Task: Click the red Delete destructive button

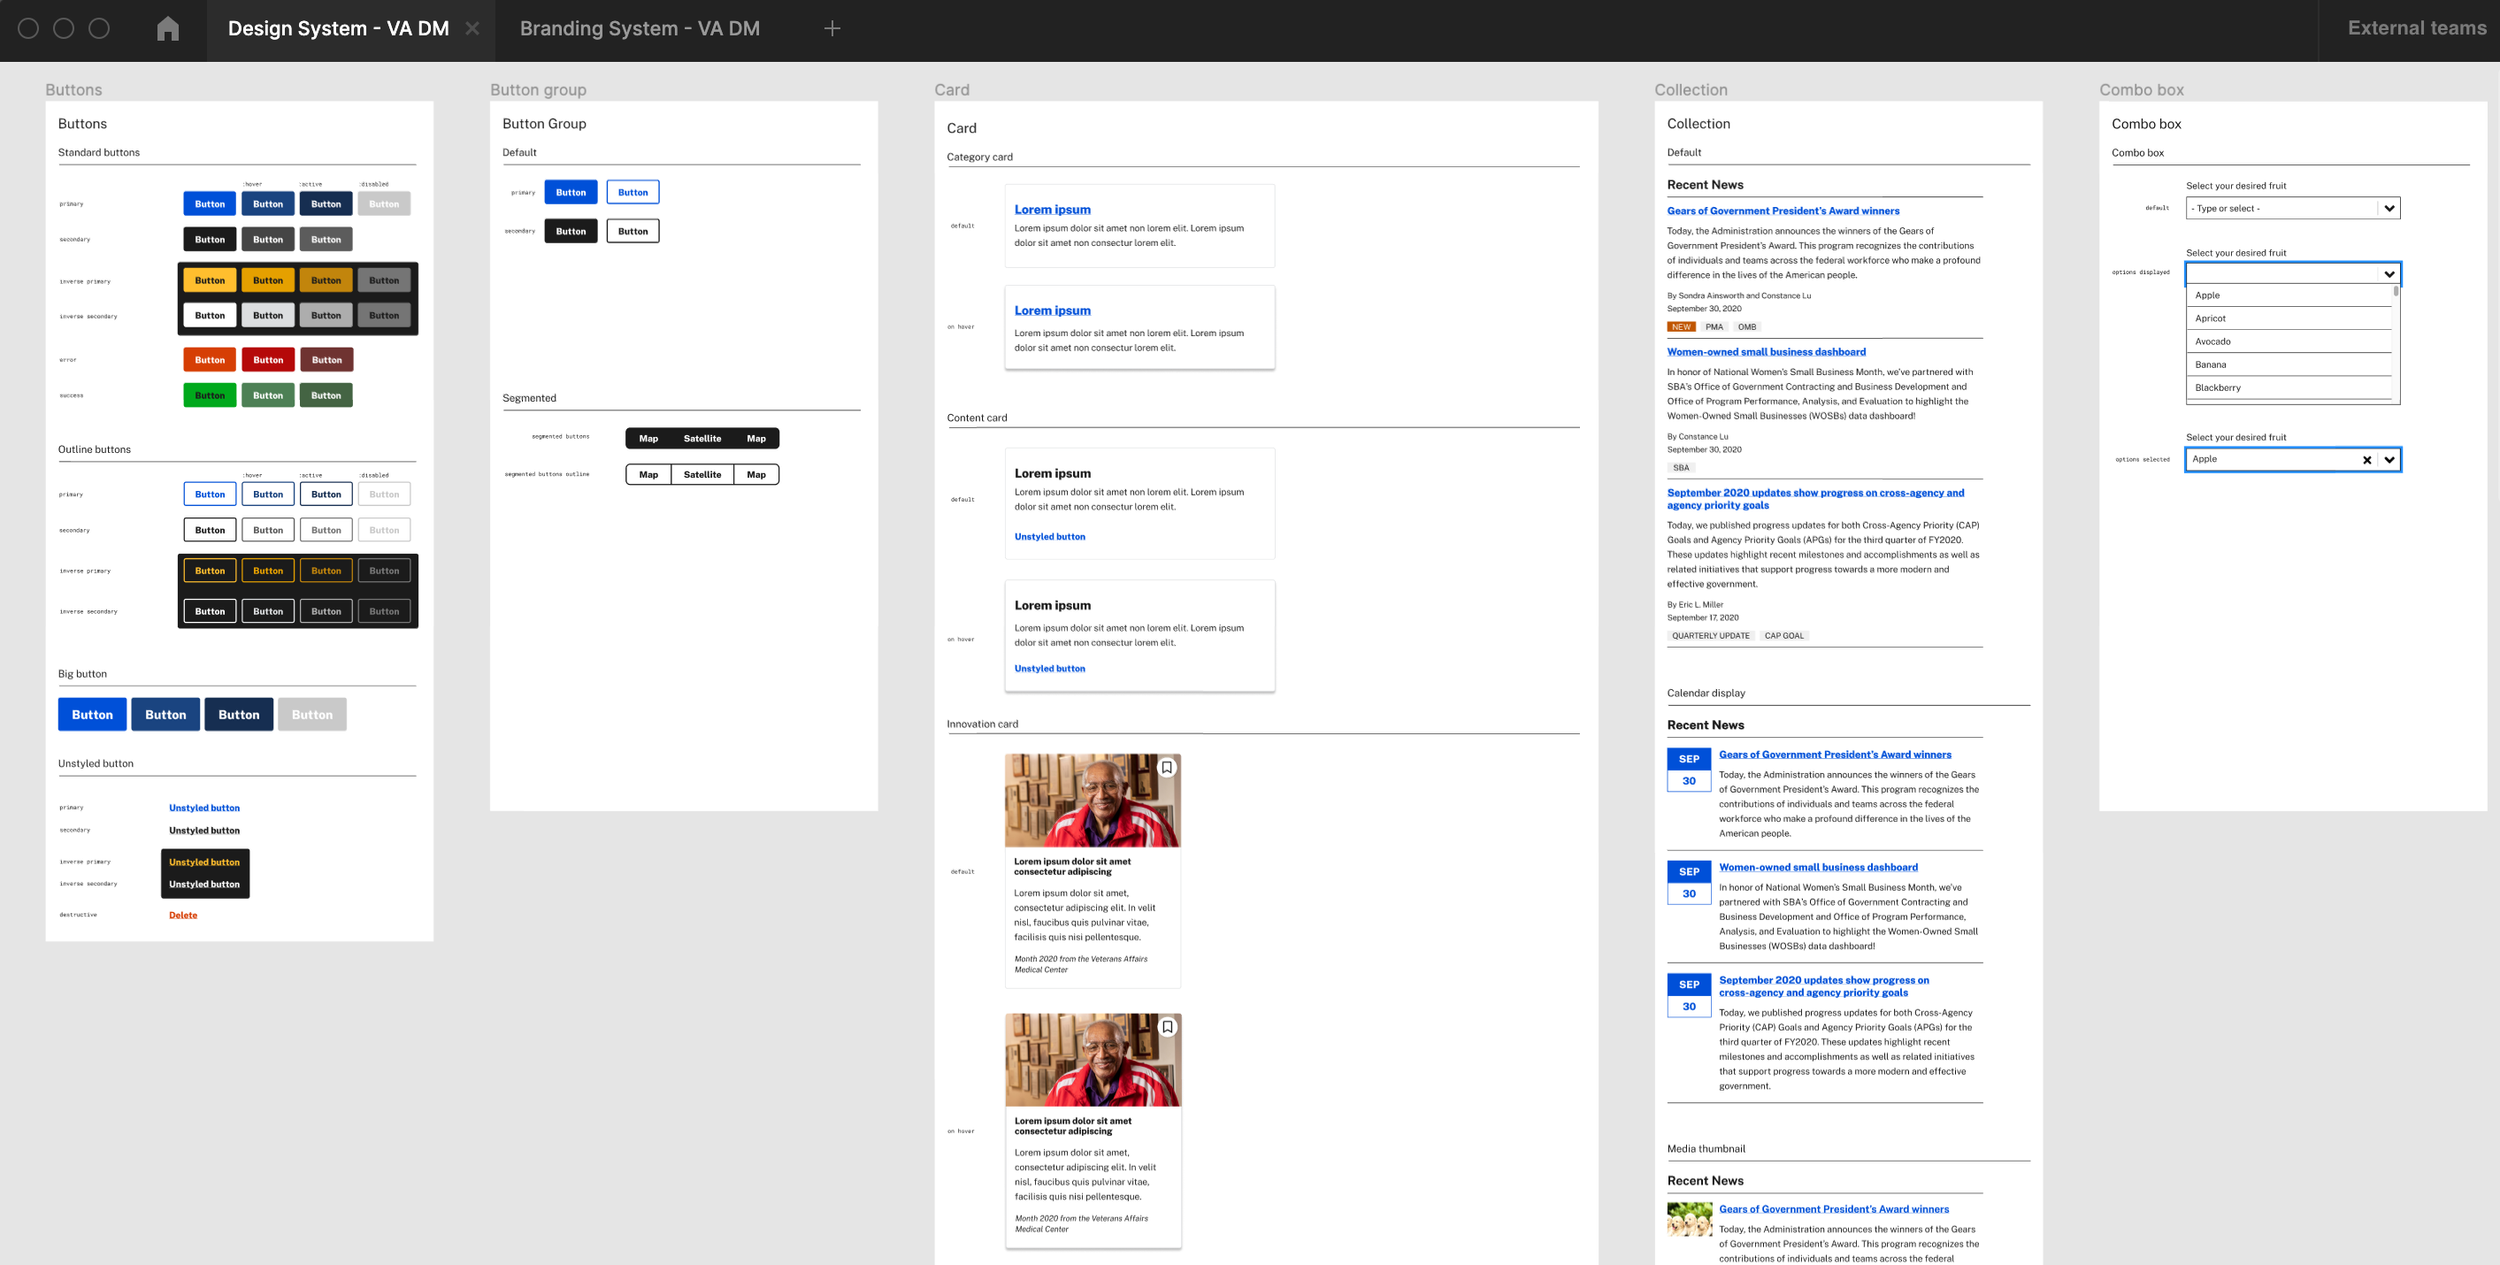Action: pos(183,916)
